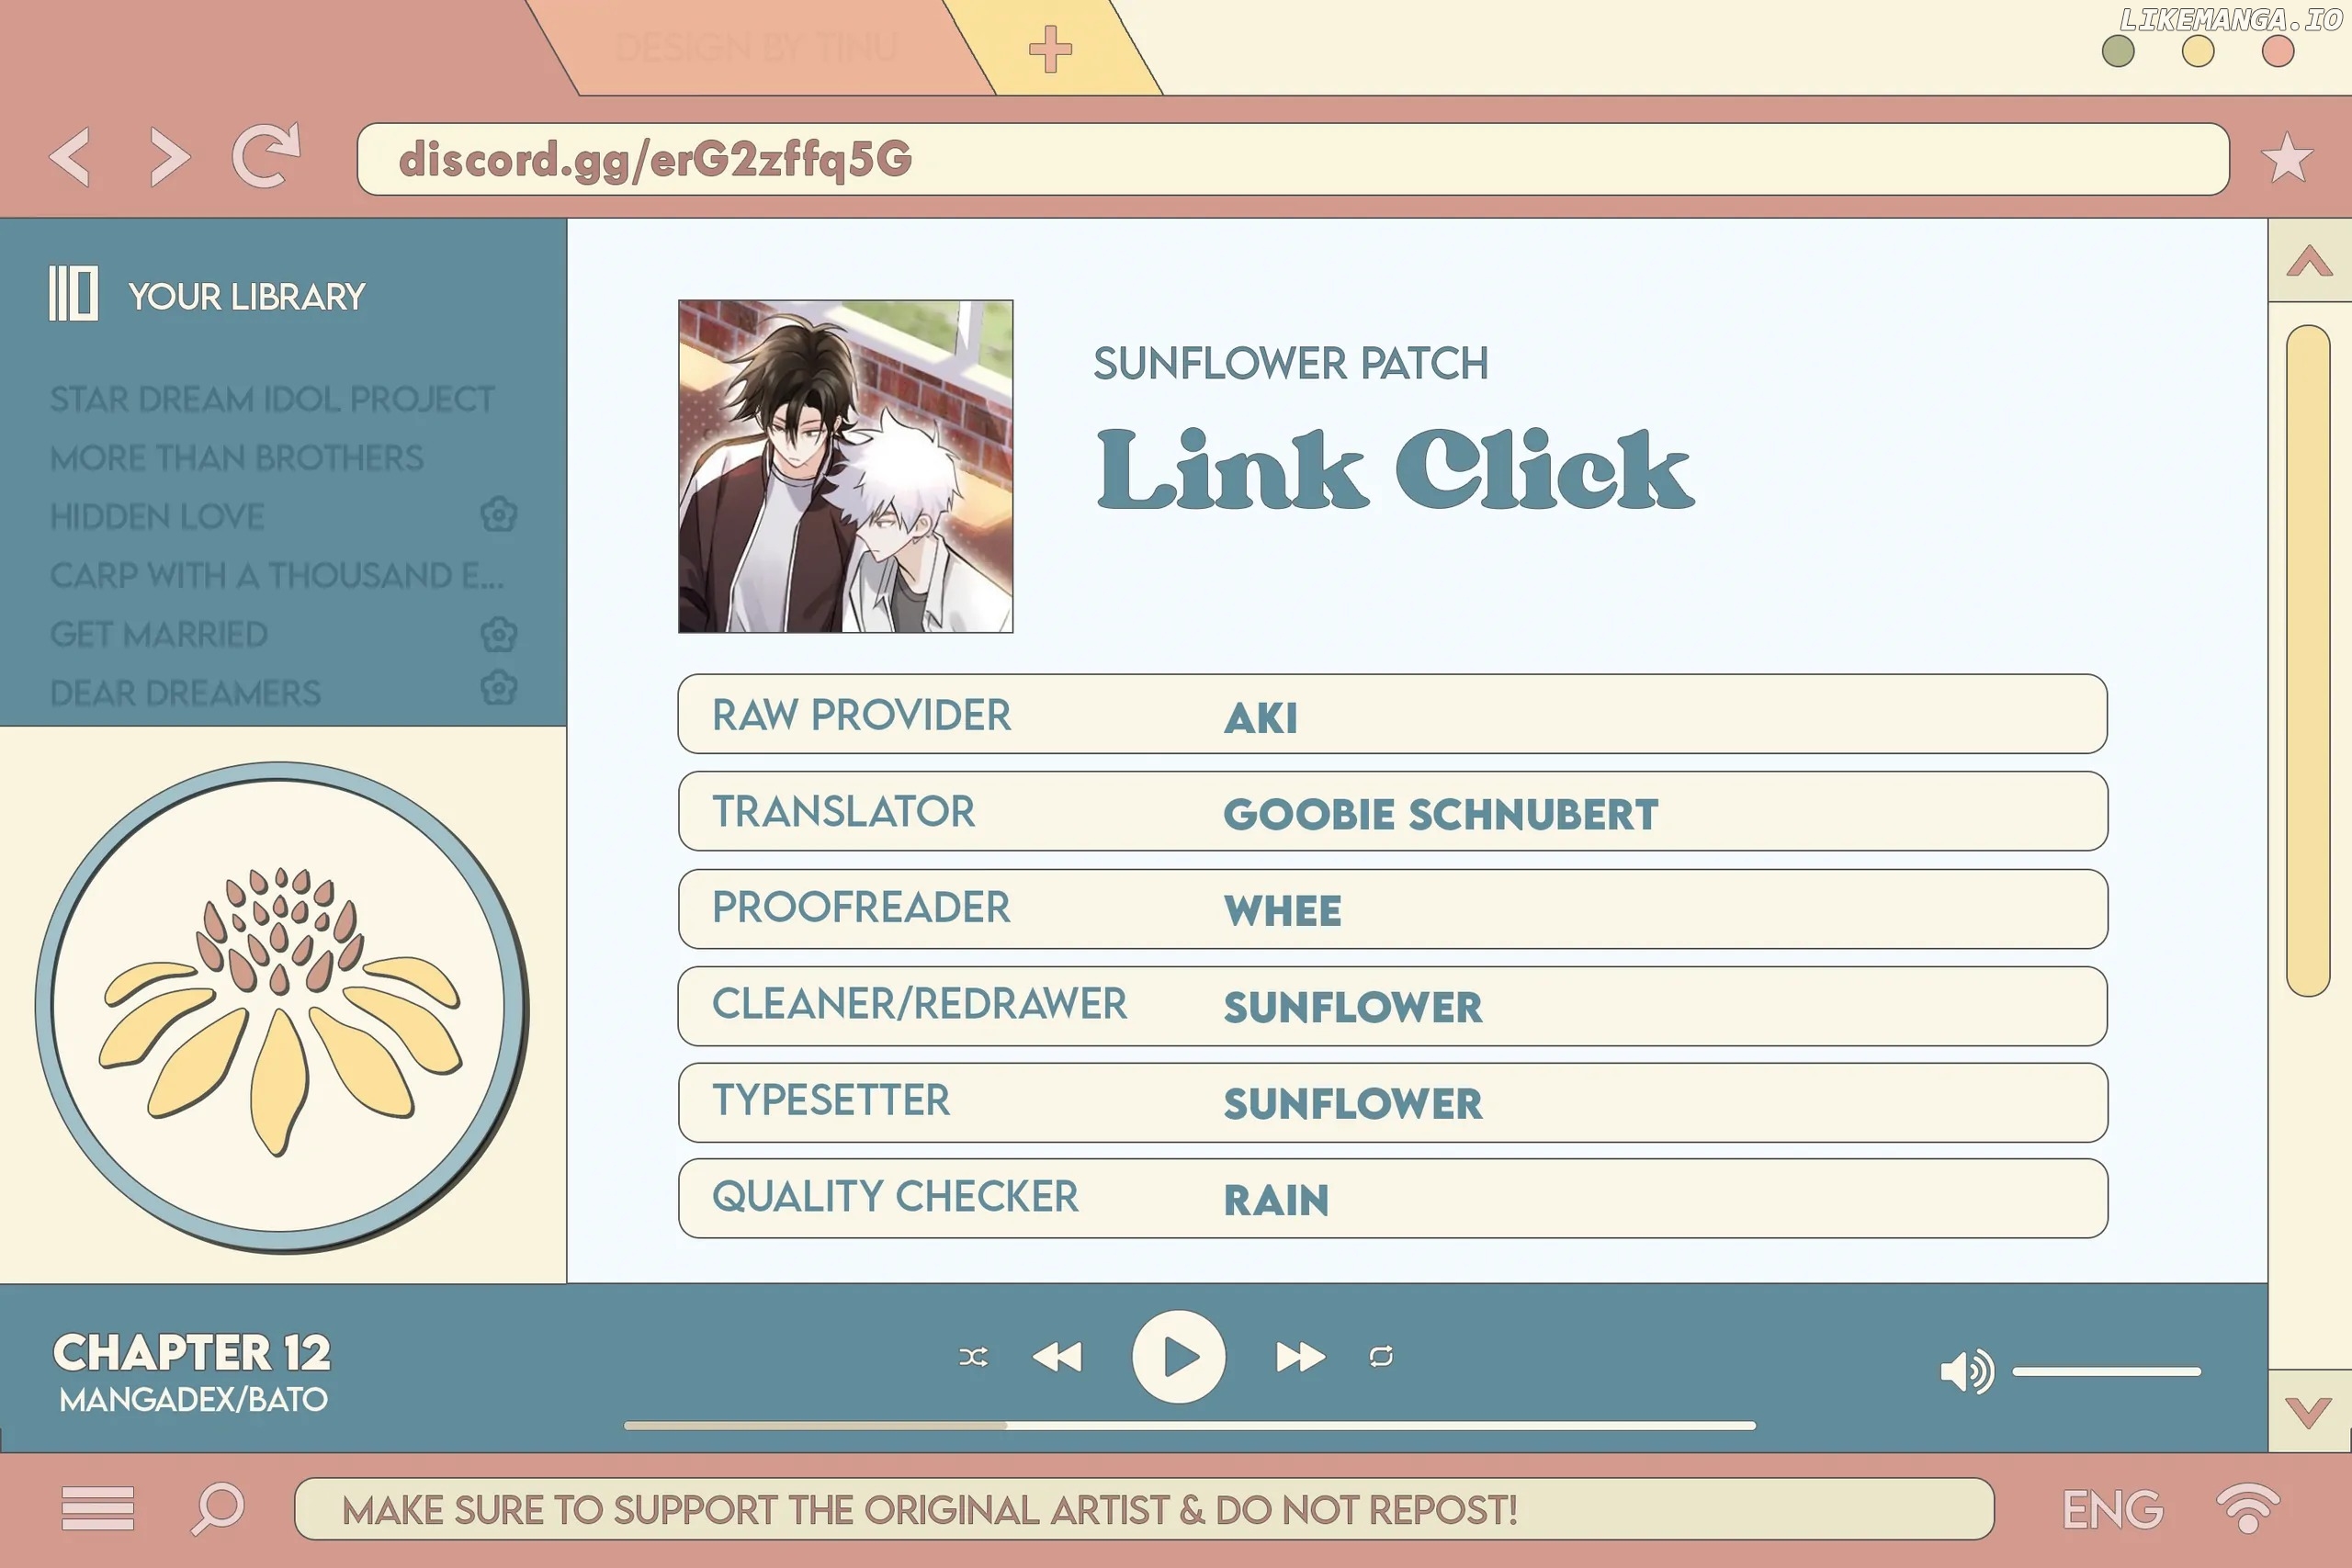2352x1568 pixels.
Task: Click the flower icon beside Dear Dreamers
Action: (499, 688)
